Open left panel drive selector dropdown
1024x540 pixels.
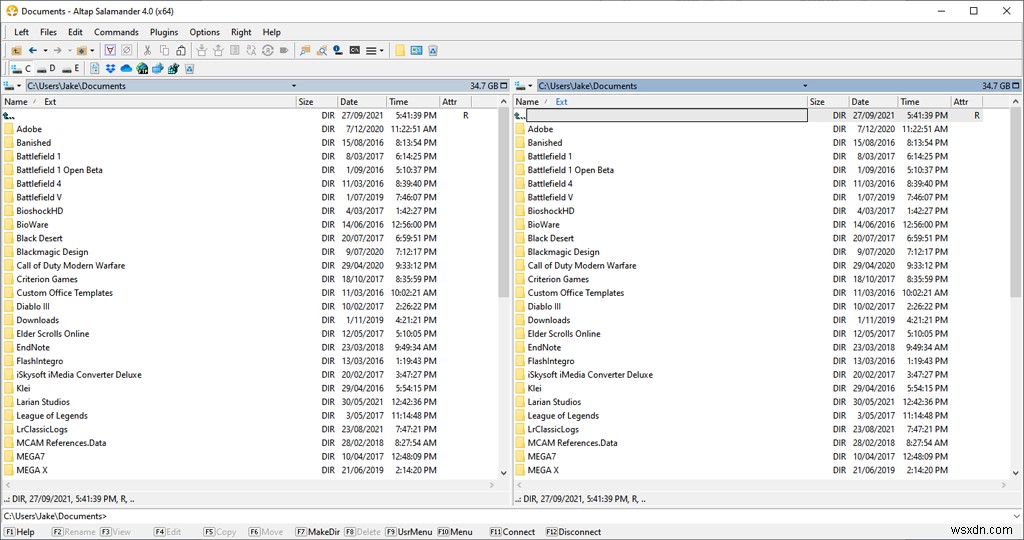[x=12, y=86]
